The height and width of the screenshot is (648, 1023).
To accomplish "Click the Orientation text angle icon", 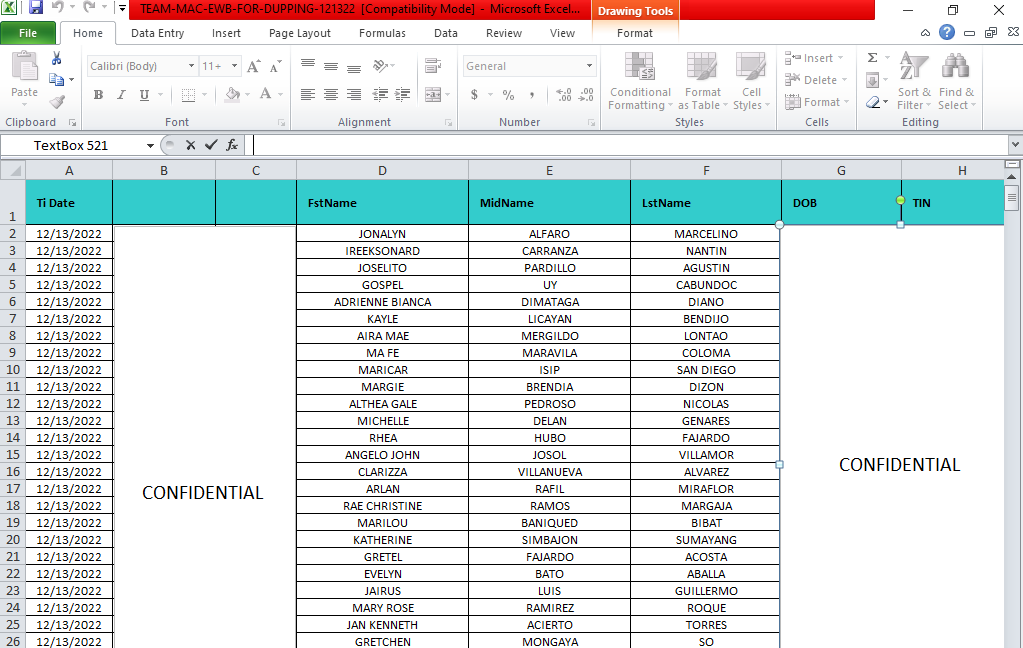I will tap(380, 66).
